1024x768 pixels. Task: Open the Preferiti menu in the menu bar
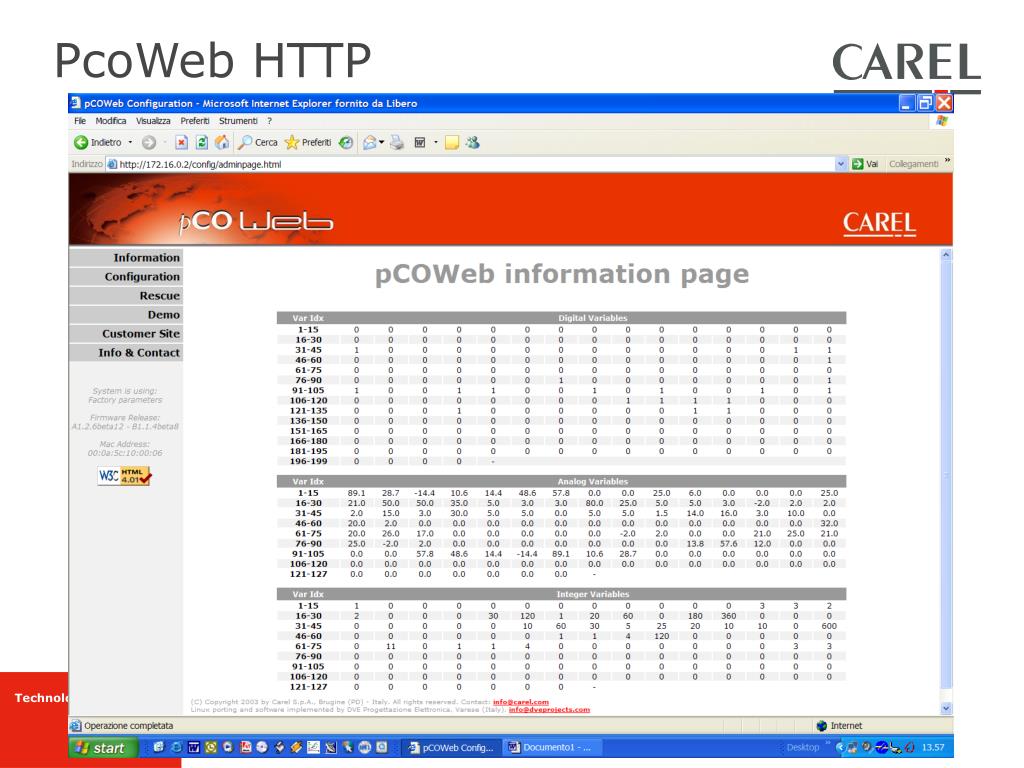pos(195,121)
